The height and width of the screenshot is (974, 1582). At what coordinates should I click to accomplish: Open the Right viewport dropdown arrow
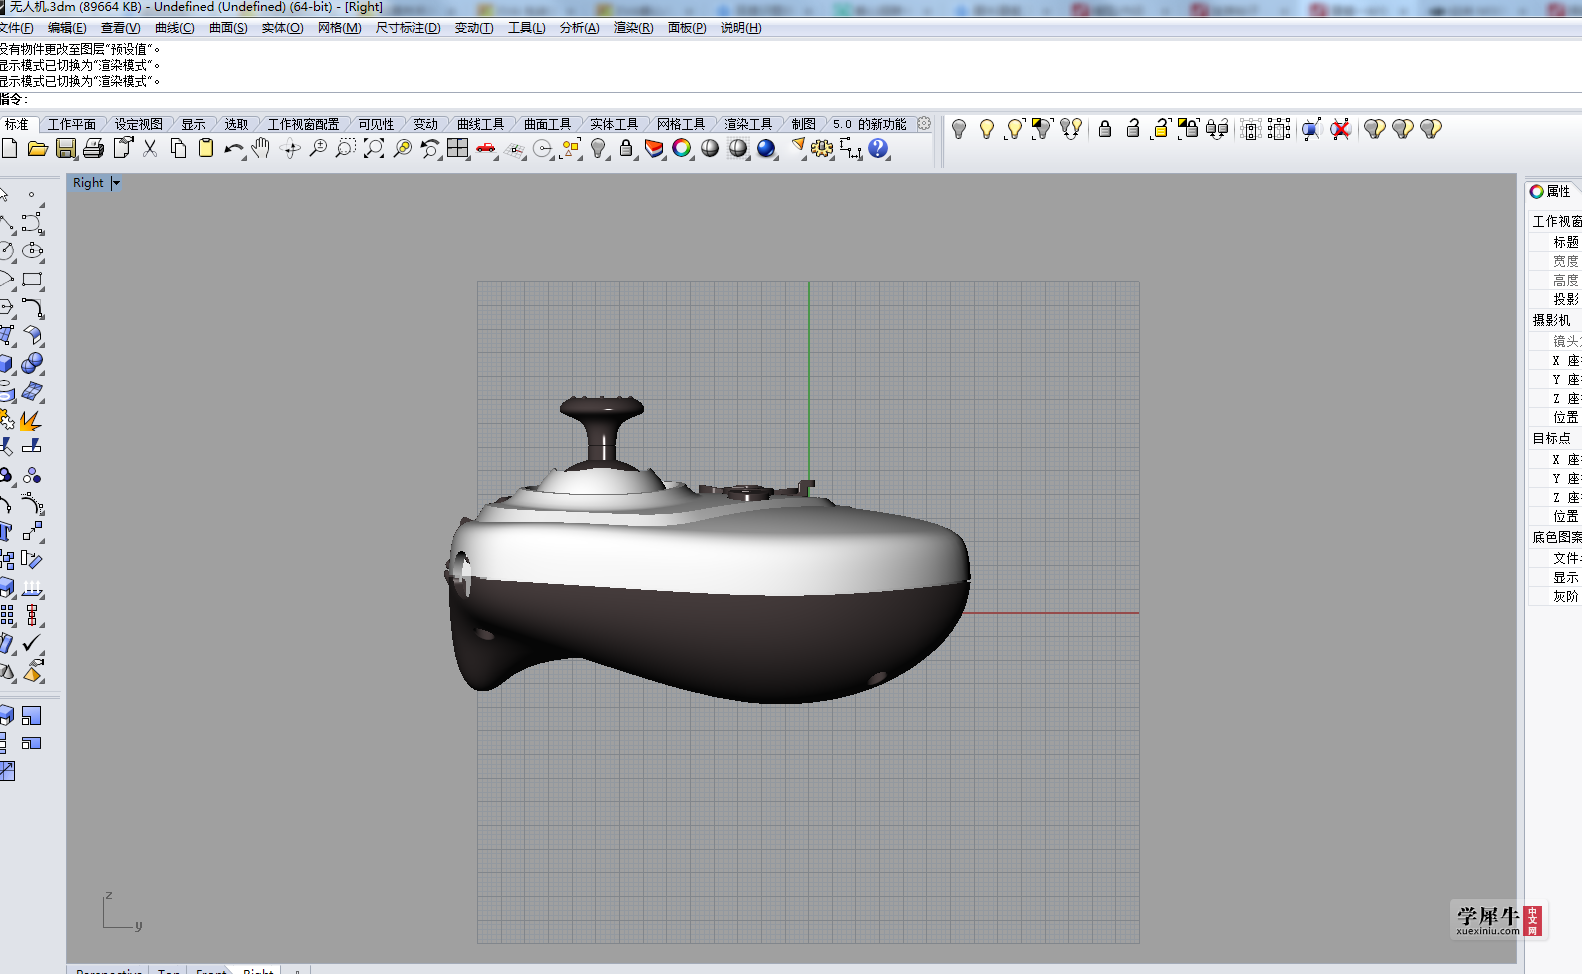116,183
